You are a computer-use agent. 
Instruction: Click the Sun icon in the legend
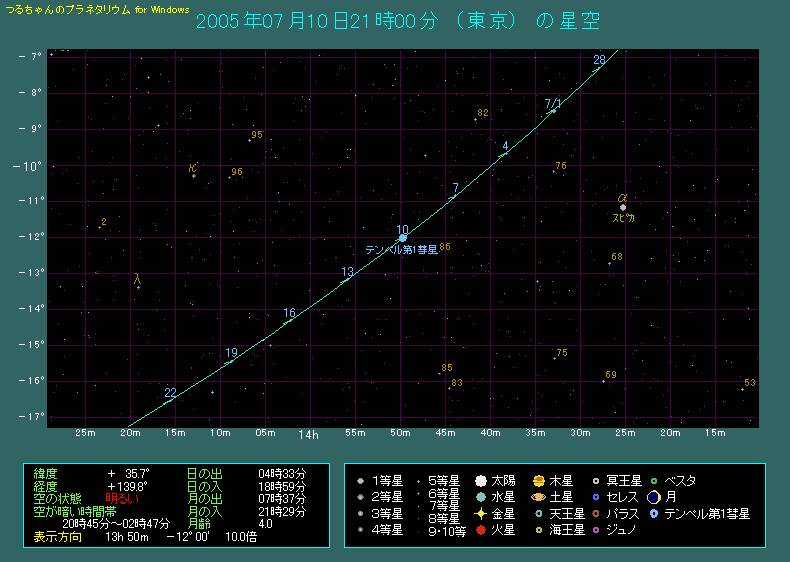tap(481, 480)
